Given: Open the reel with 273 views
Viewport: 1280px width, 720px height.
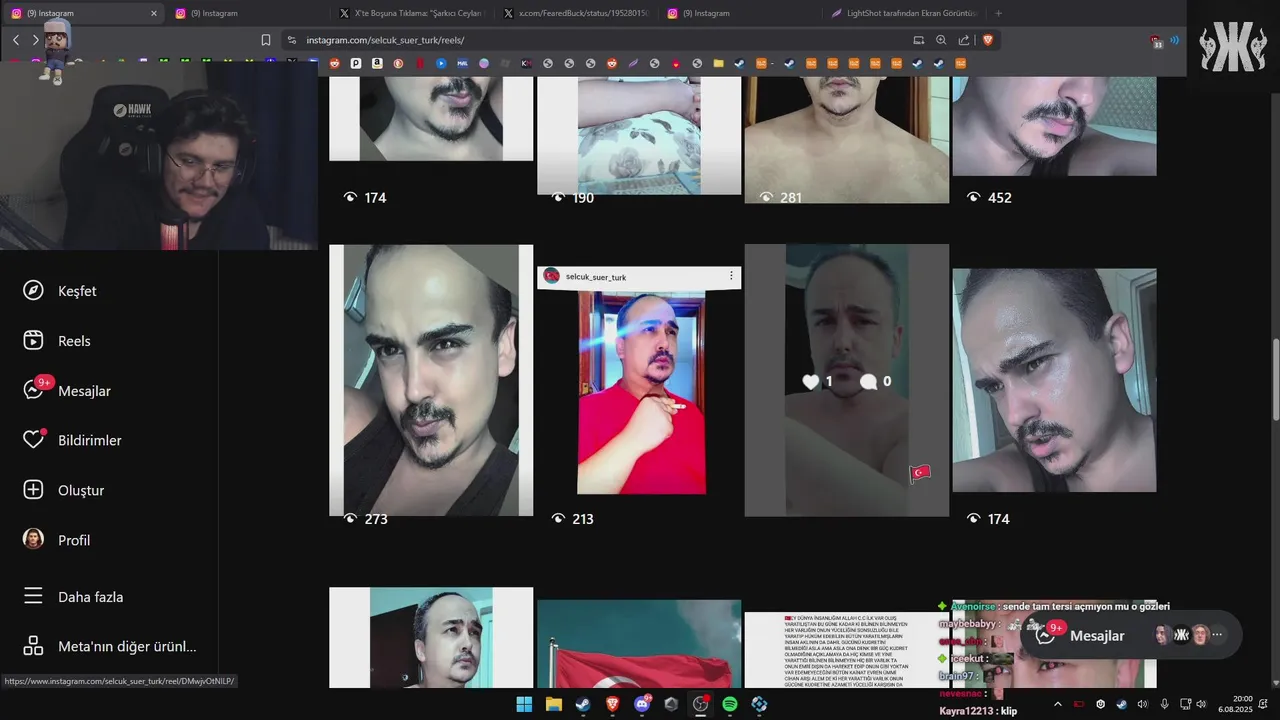Looking at the screenshot, I should [x=431, y=380].
